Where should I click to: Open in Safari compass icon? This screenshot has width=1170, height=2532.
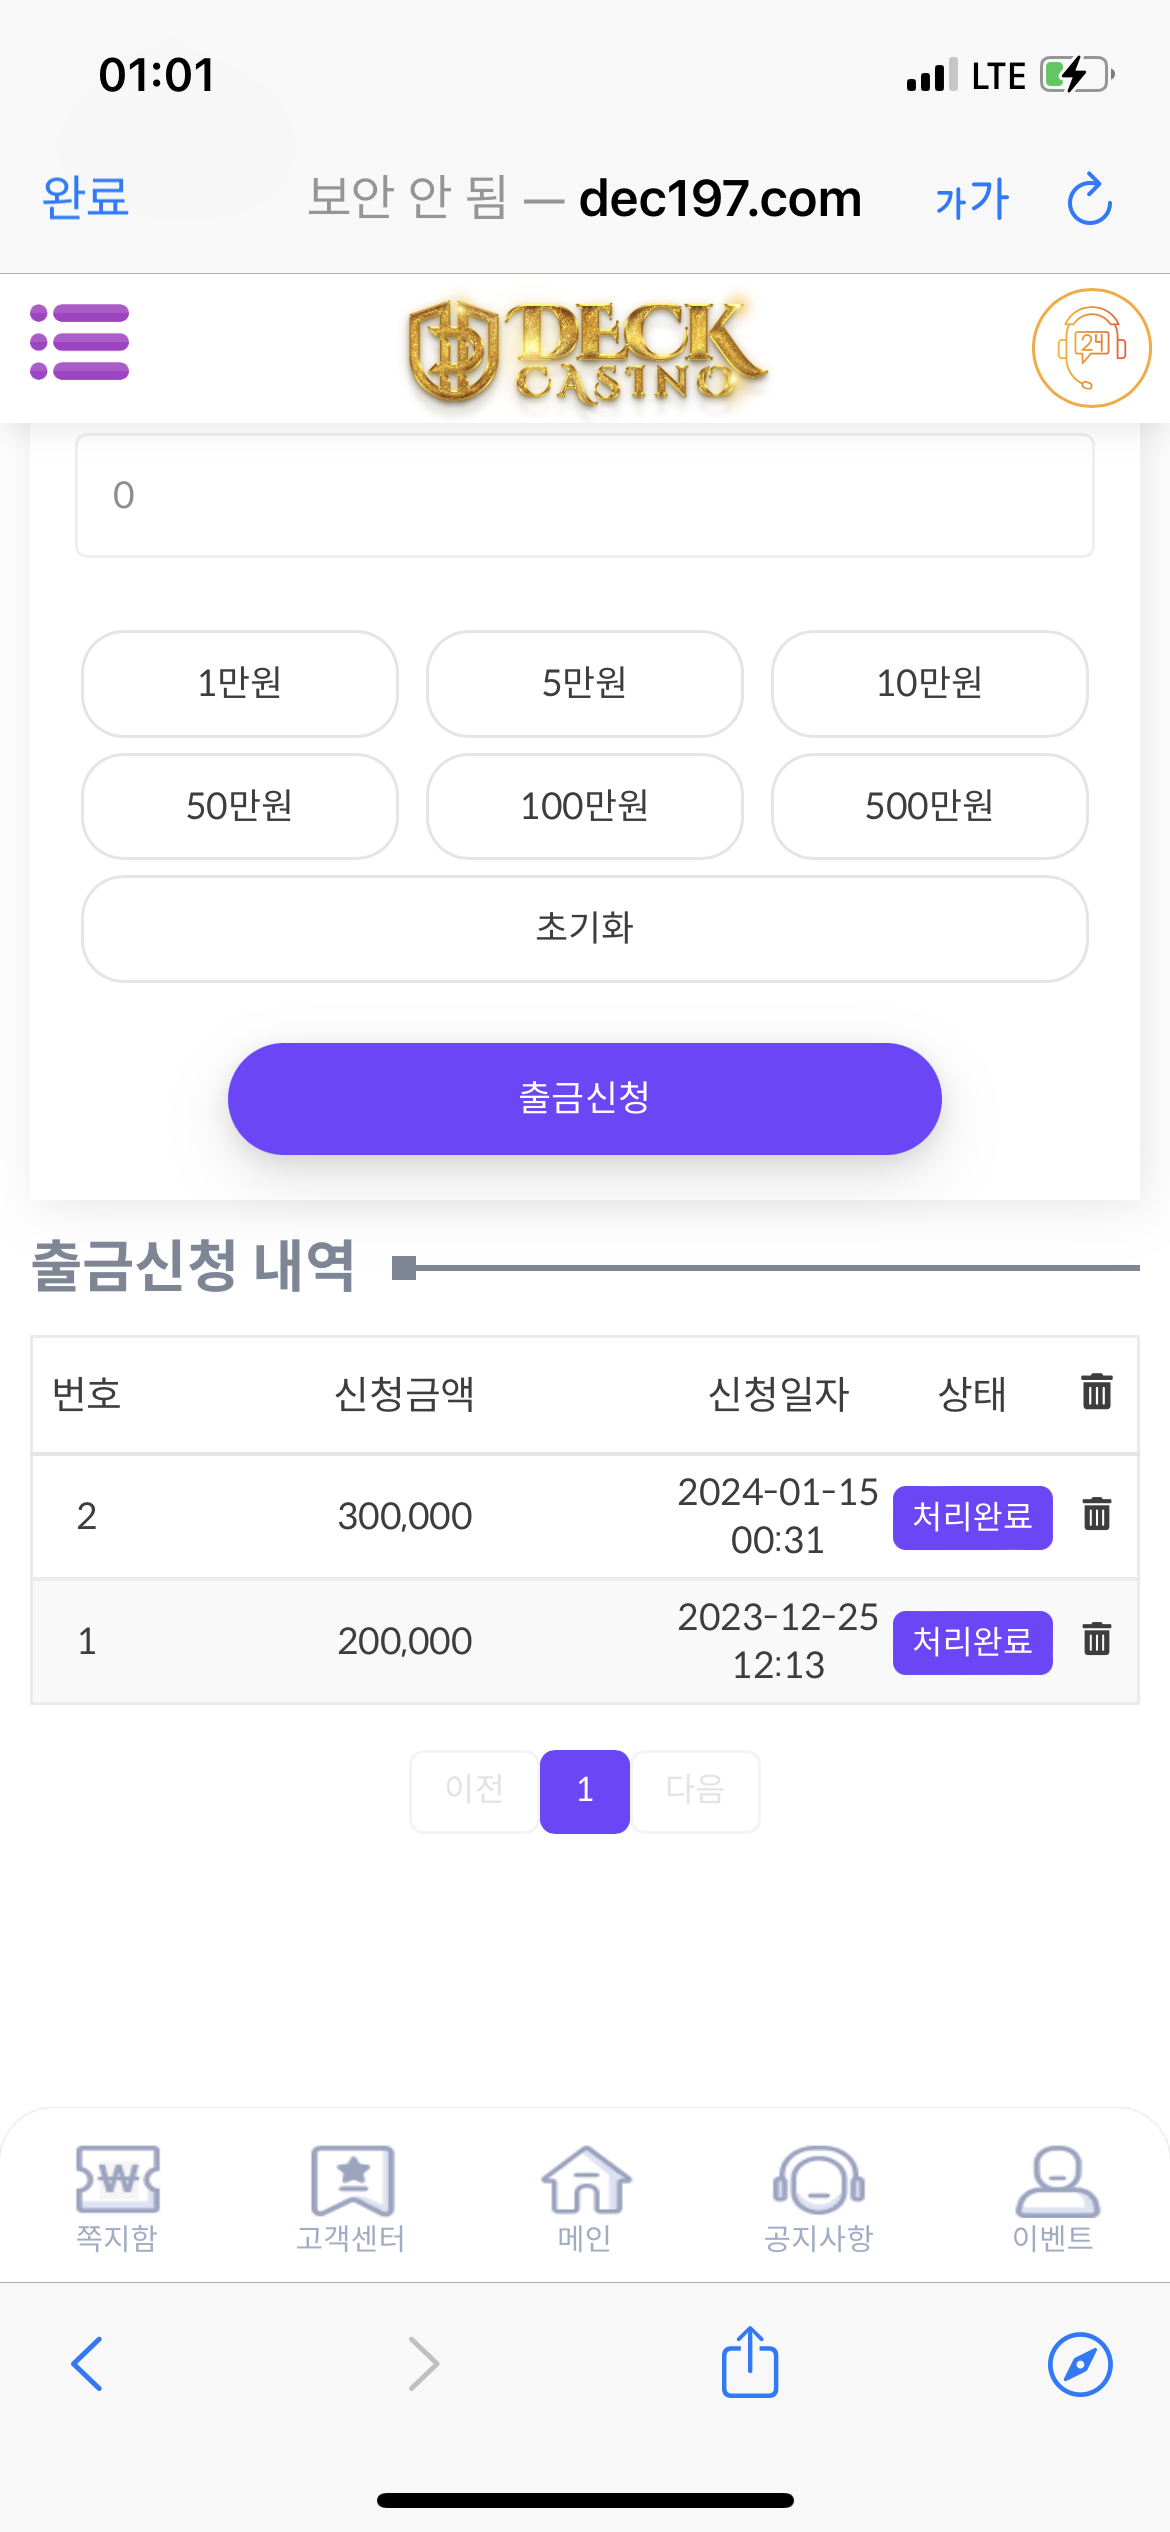click(1079, 2364)
